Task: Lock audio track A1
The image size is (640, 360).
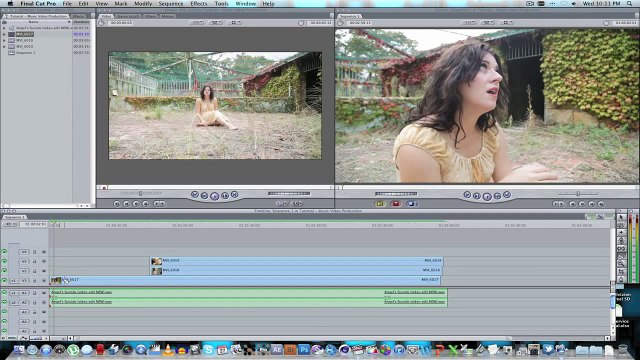Action: [35, 293]
